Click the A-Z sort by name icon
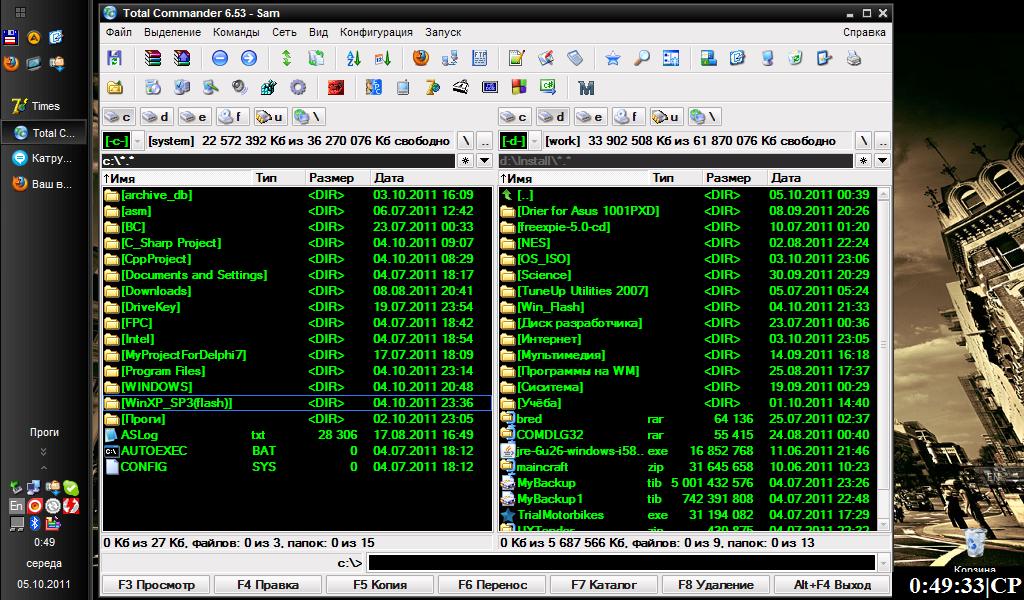The image size is (1024, 600). pos(353,58)
